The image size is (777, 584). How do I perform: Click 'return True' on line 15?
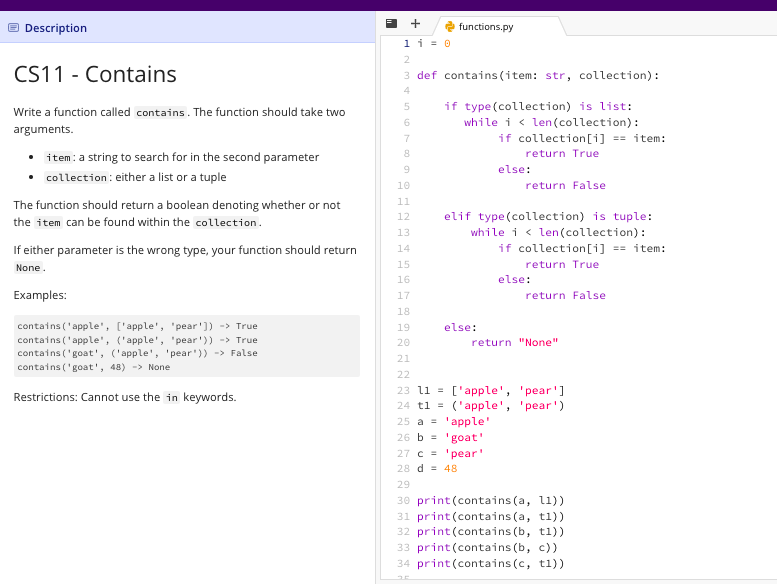(x=562, y=265)
